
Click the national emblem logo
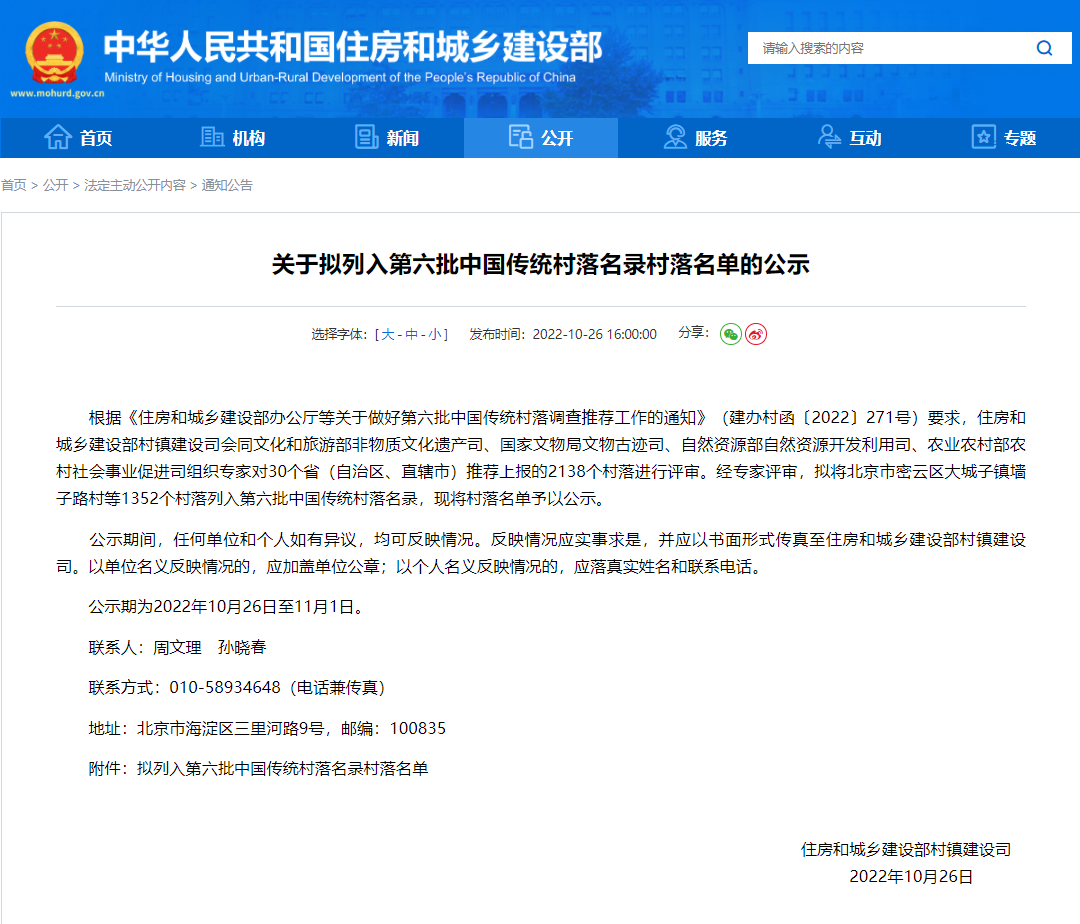(x=54, y=53)
